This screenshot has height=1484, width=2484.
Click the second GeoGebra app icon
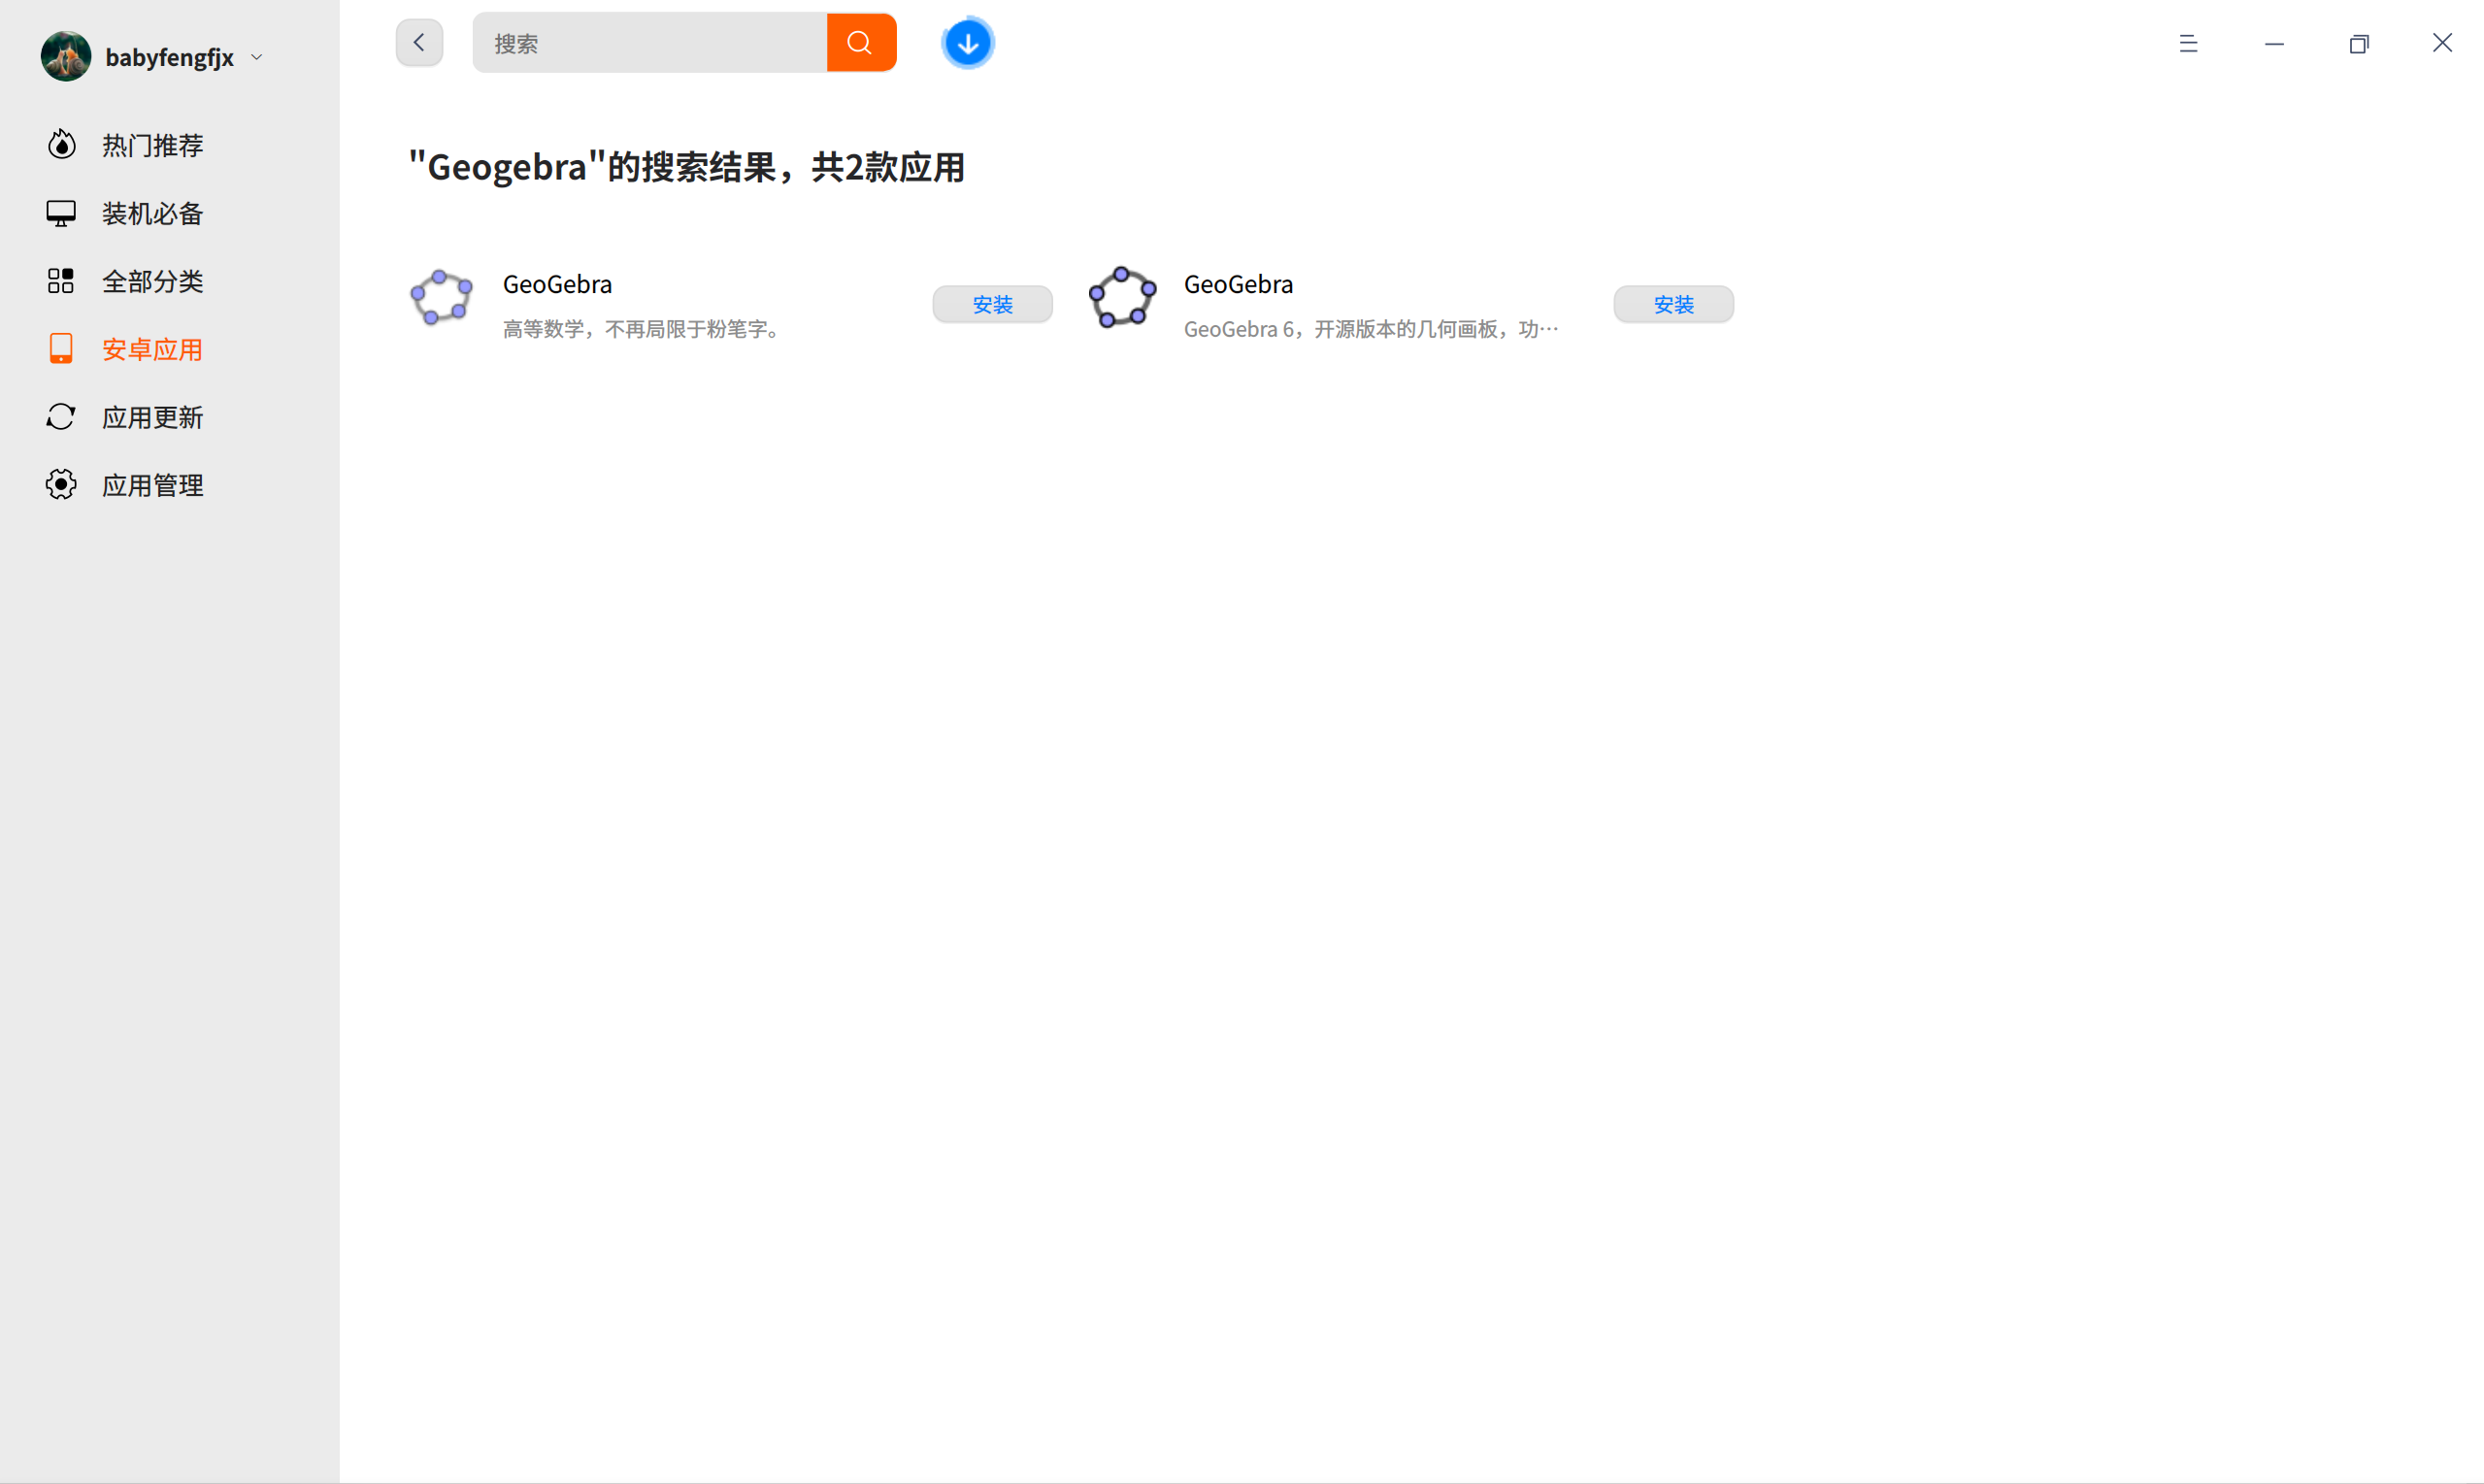pos(1122,297)
